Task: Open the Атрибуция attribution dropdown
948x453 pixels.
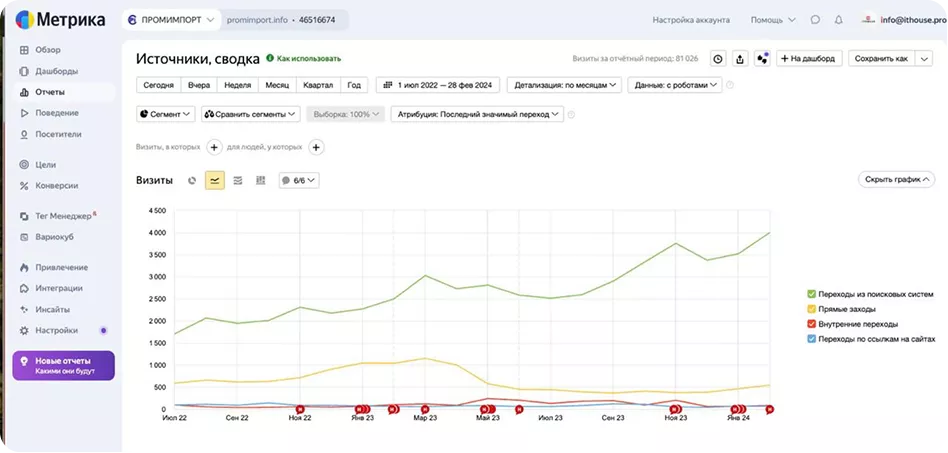Action: [477, 114]
